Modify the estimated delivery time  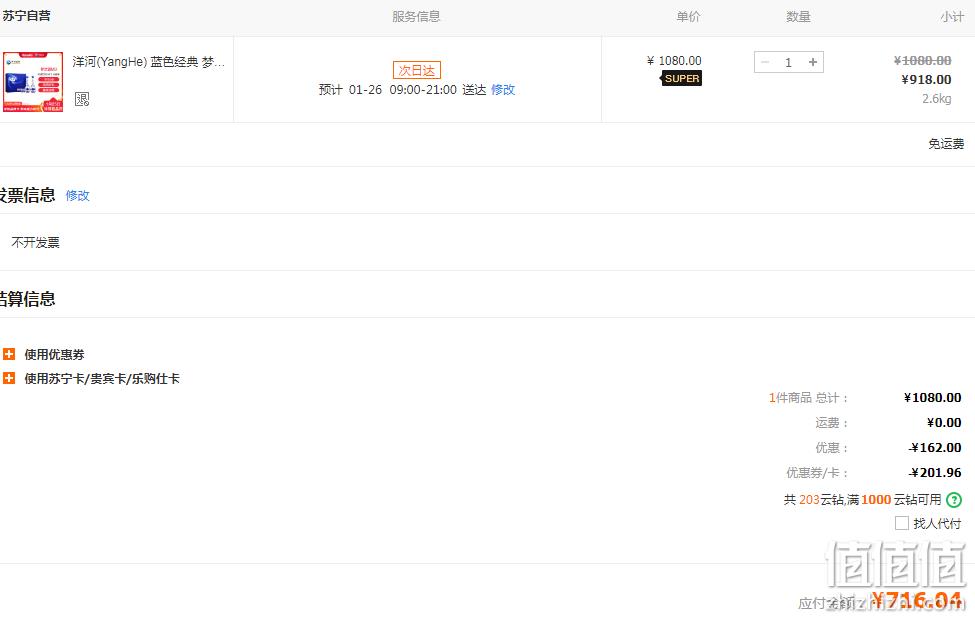[503, 90]
